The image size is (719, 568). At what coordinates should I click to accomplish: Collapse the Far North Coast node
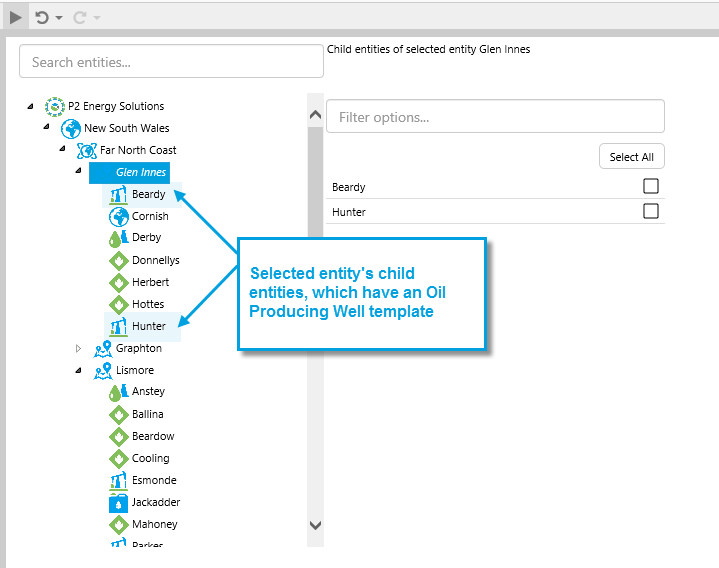(62, 149)
